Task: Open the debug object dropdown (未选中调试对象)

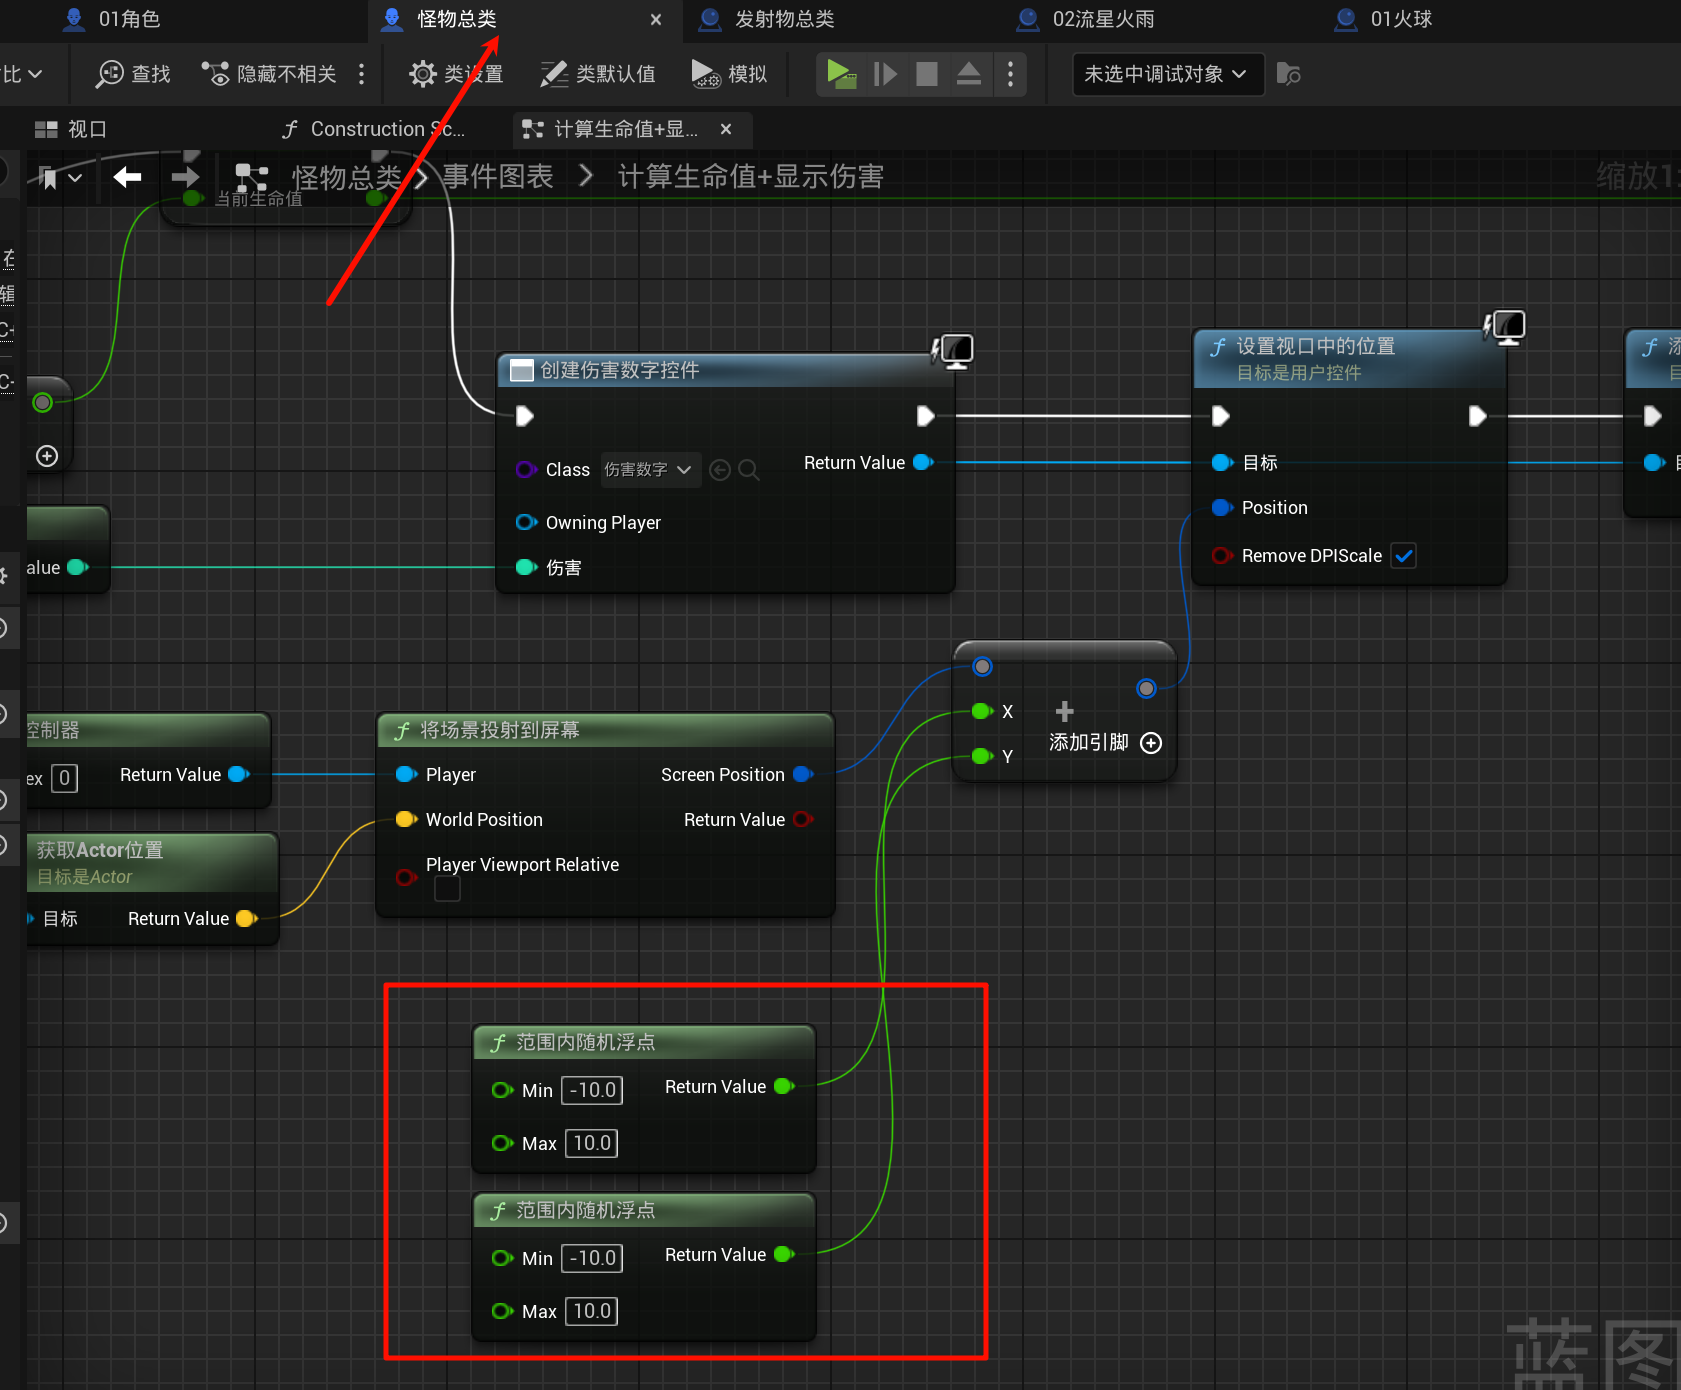Action: click(1167, 74)
